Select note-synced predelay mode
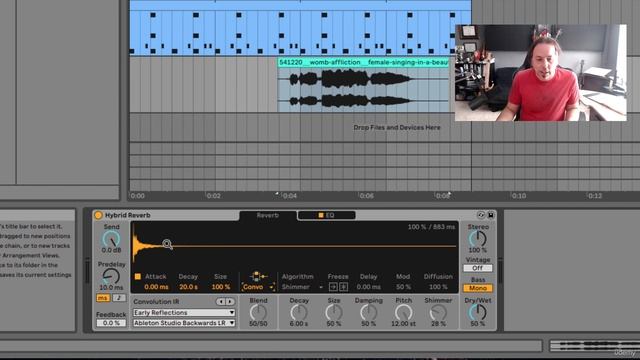640x360 pixels. tap(119, 298)
